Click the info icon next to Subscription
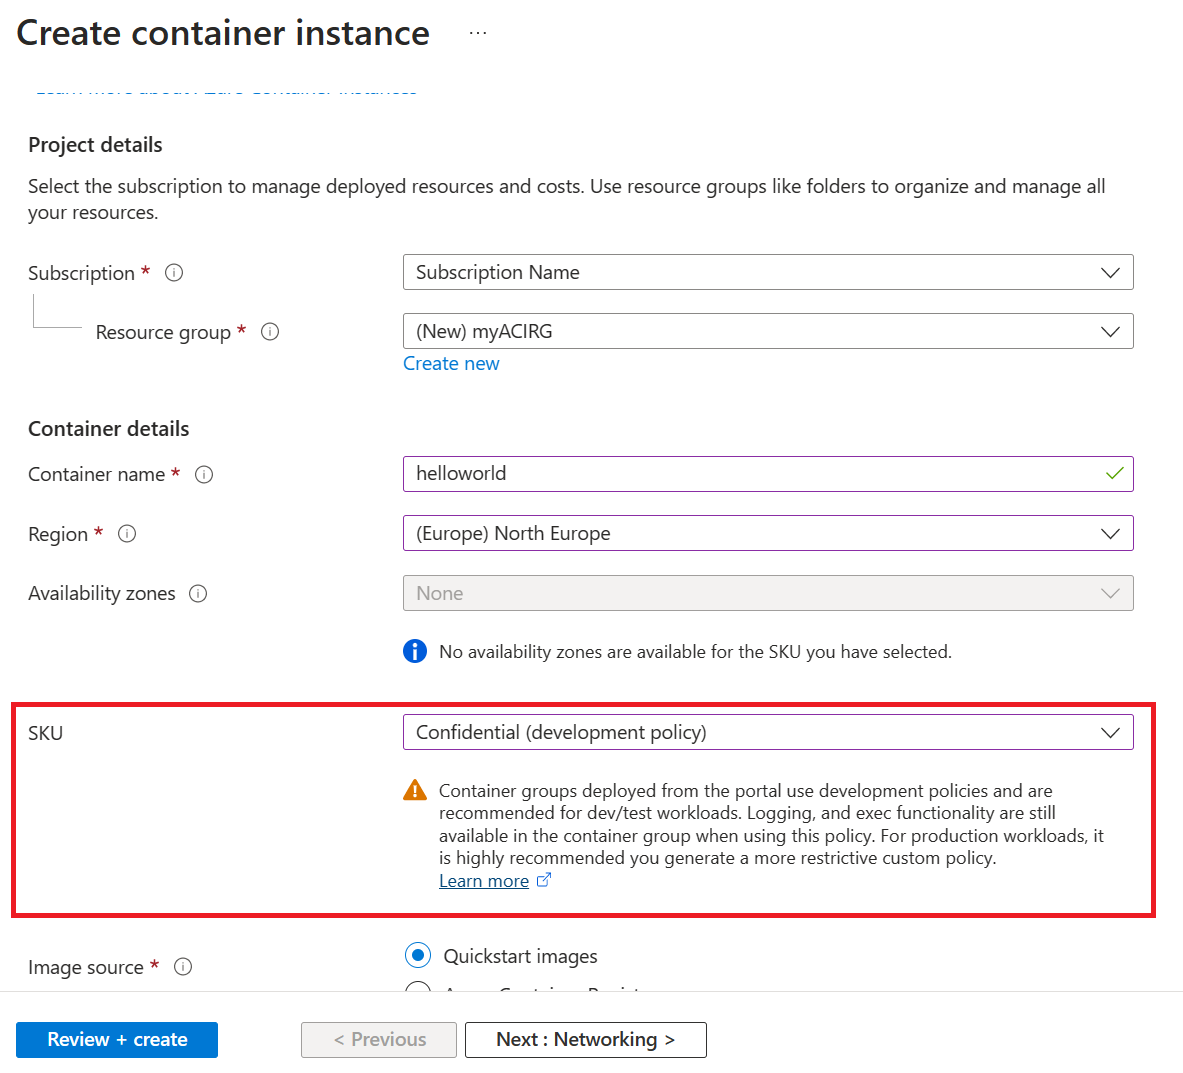This screenshot has width=1183, height=1073. click(x=174, y=272)
